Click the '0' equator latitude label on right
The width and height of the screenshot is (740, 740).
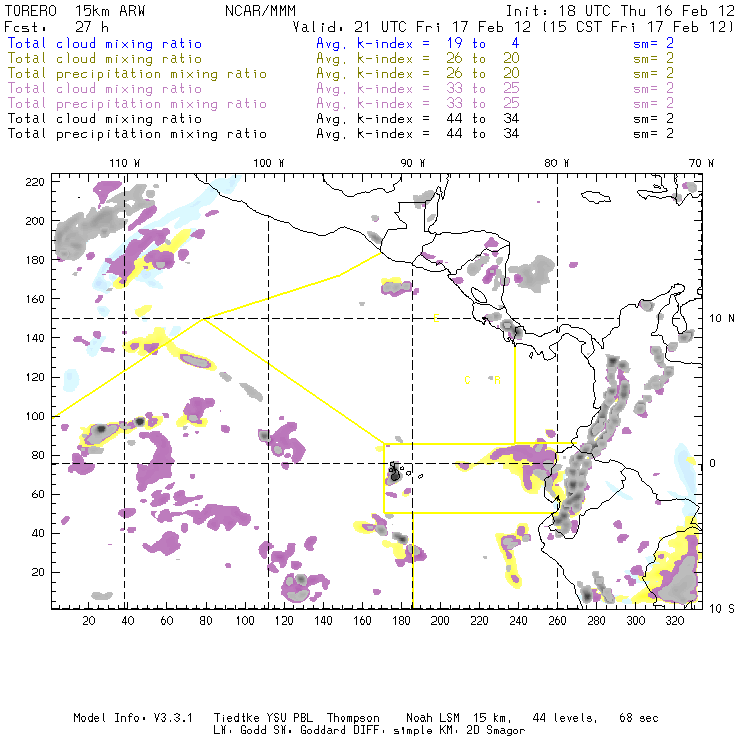pos(712,463)
